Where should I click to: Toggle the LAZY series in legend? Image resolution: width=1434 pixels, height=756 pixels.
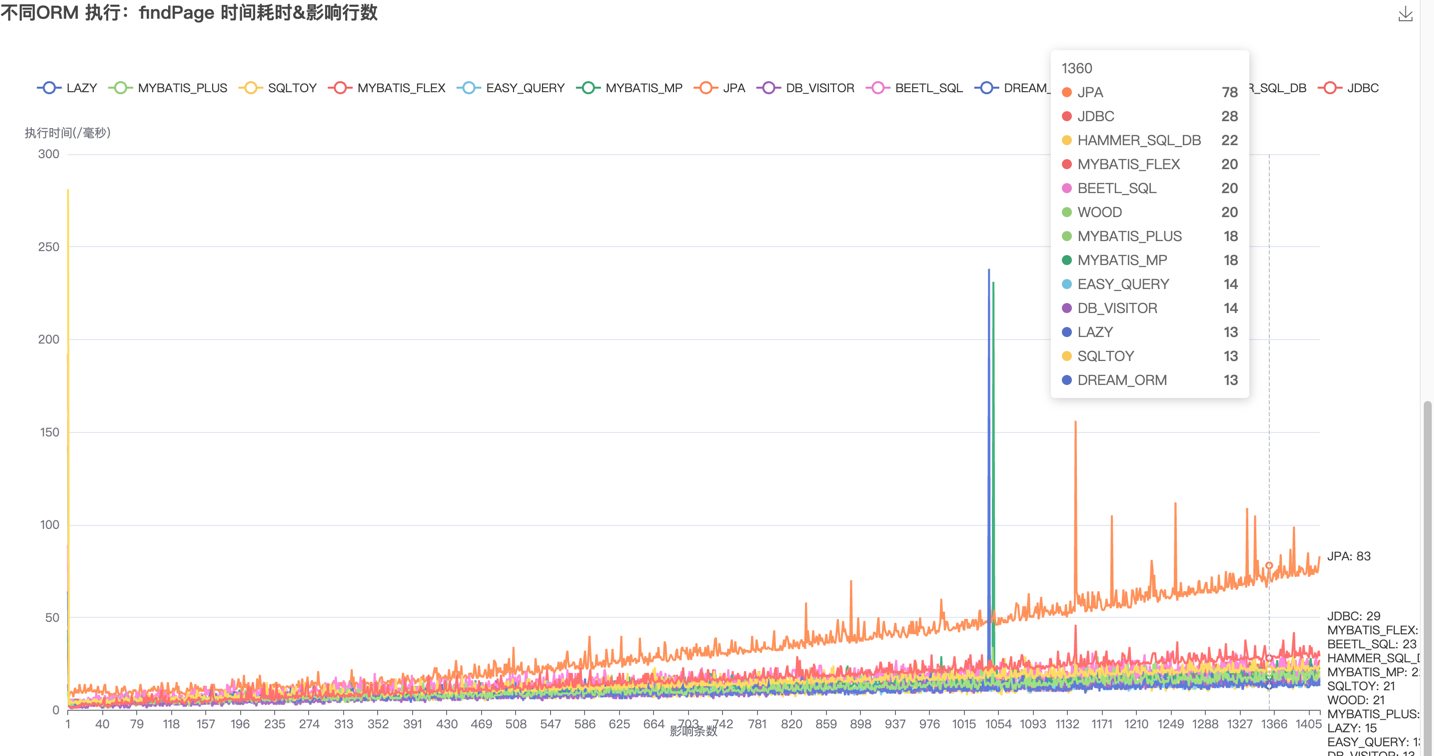pos(67,88)
